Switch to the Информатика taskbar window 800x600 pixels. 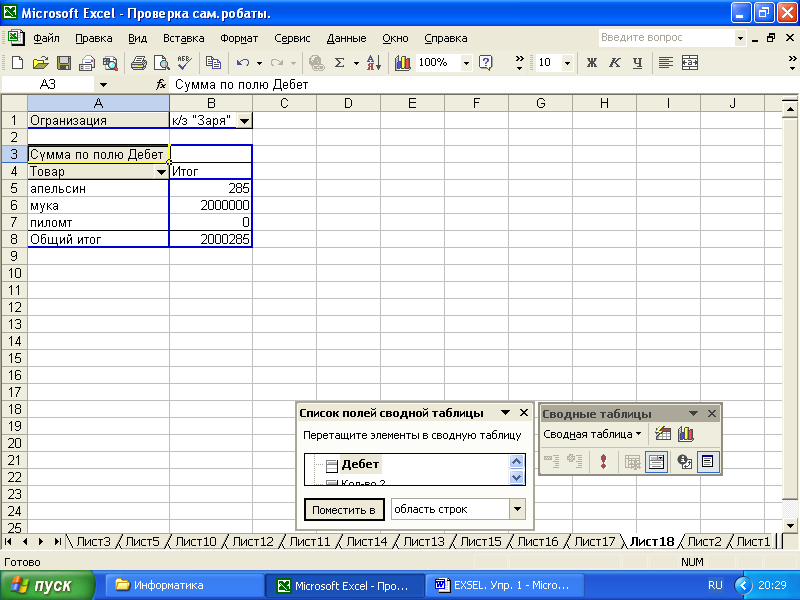click(x=185, y=585)
